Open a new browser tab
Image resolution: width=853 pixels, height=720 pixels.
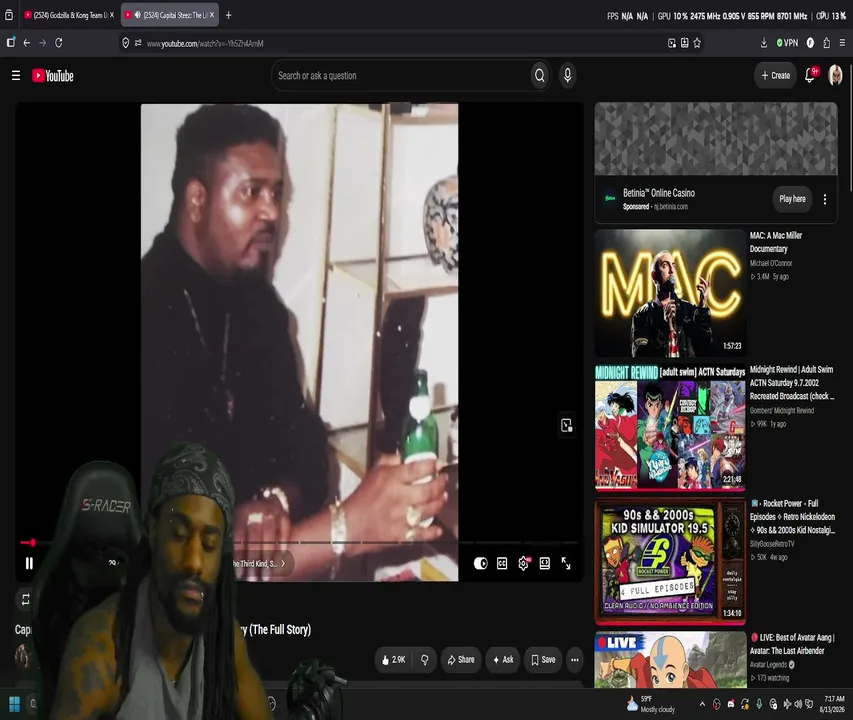pyautogui.click(x=228, y=15)
